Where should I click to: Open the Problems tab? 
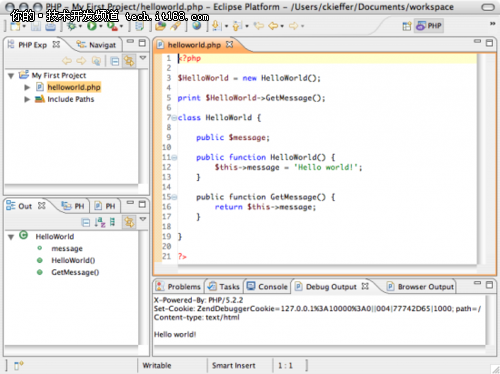(x=179, y=287)
